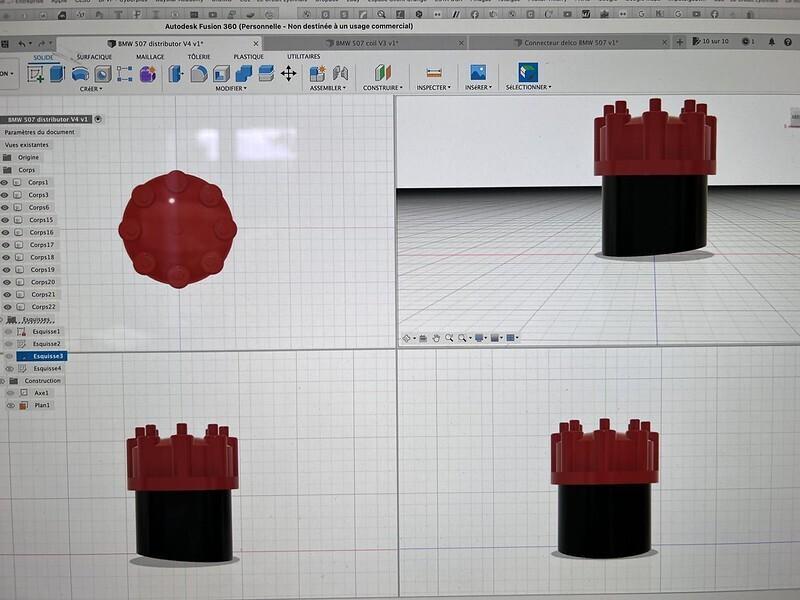Show Esquisse1 using its eye icon

9,332
